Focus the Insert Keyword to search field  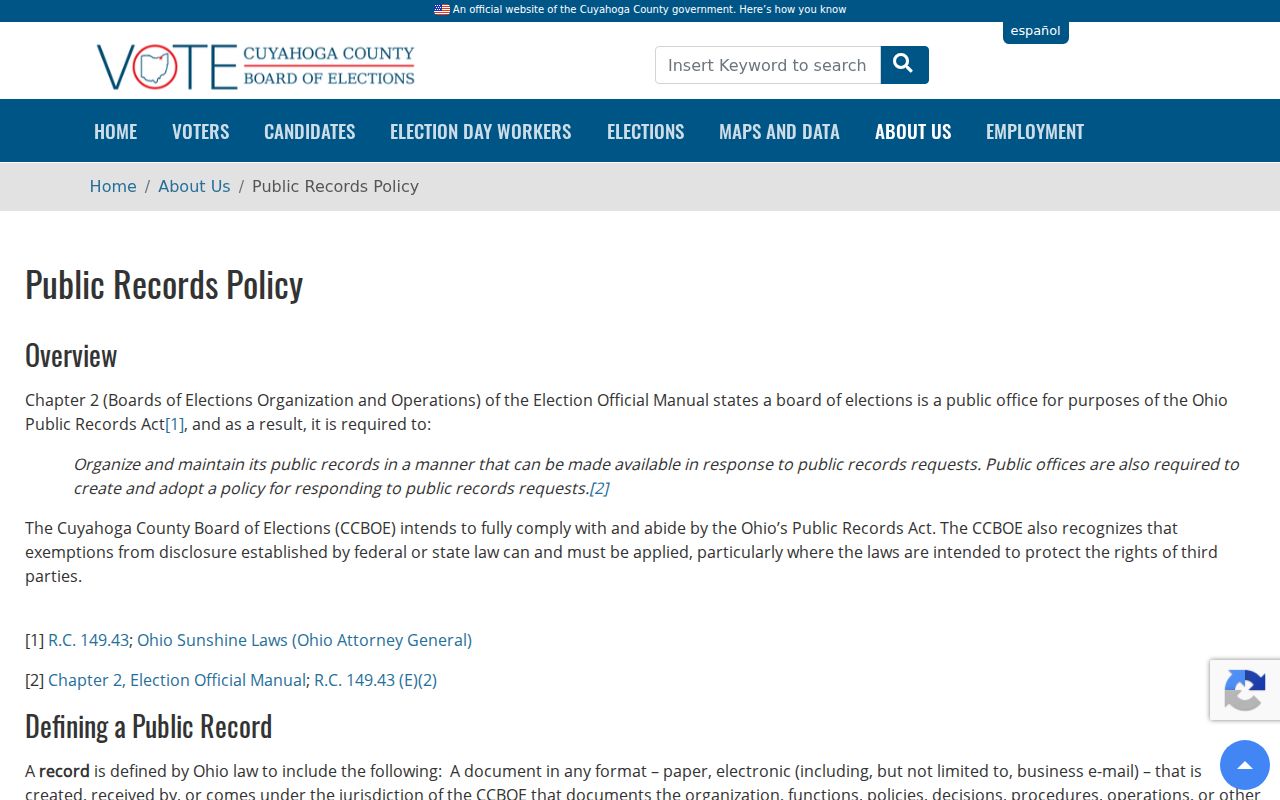[768, 65]
